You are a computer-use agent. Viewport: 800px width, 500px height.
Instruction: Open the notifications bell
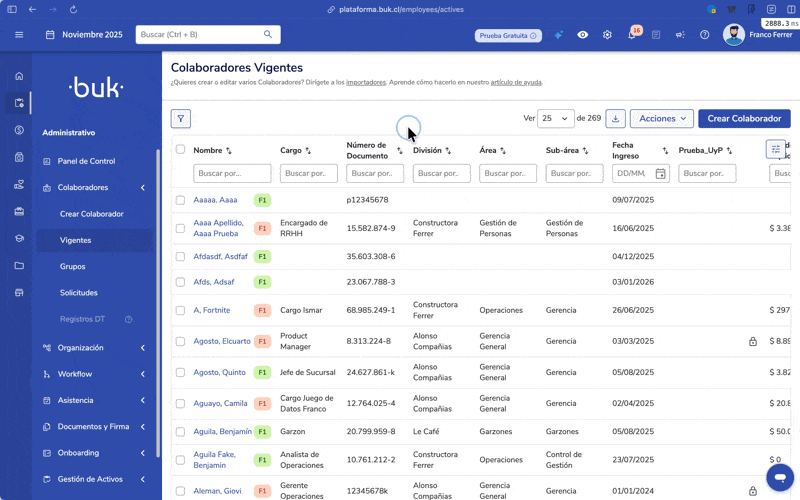coord(632,35)
